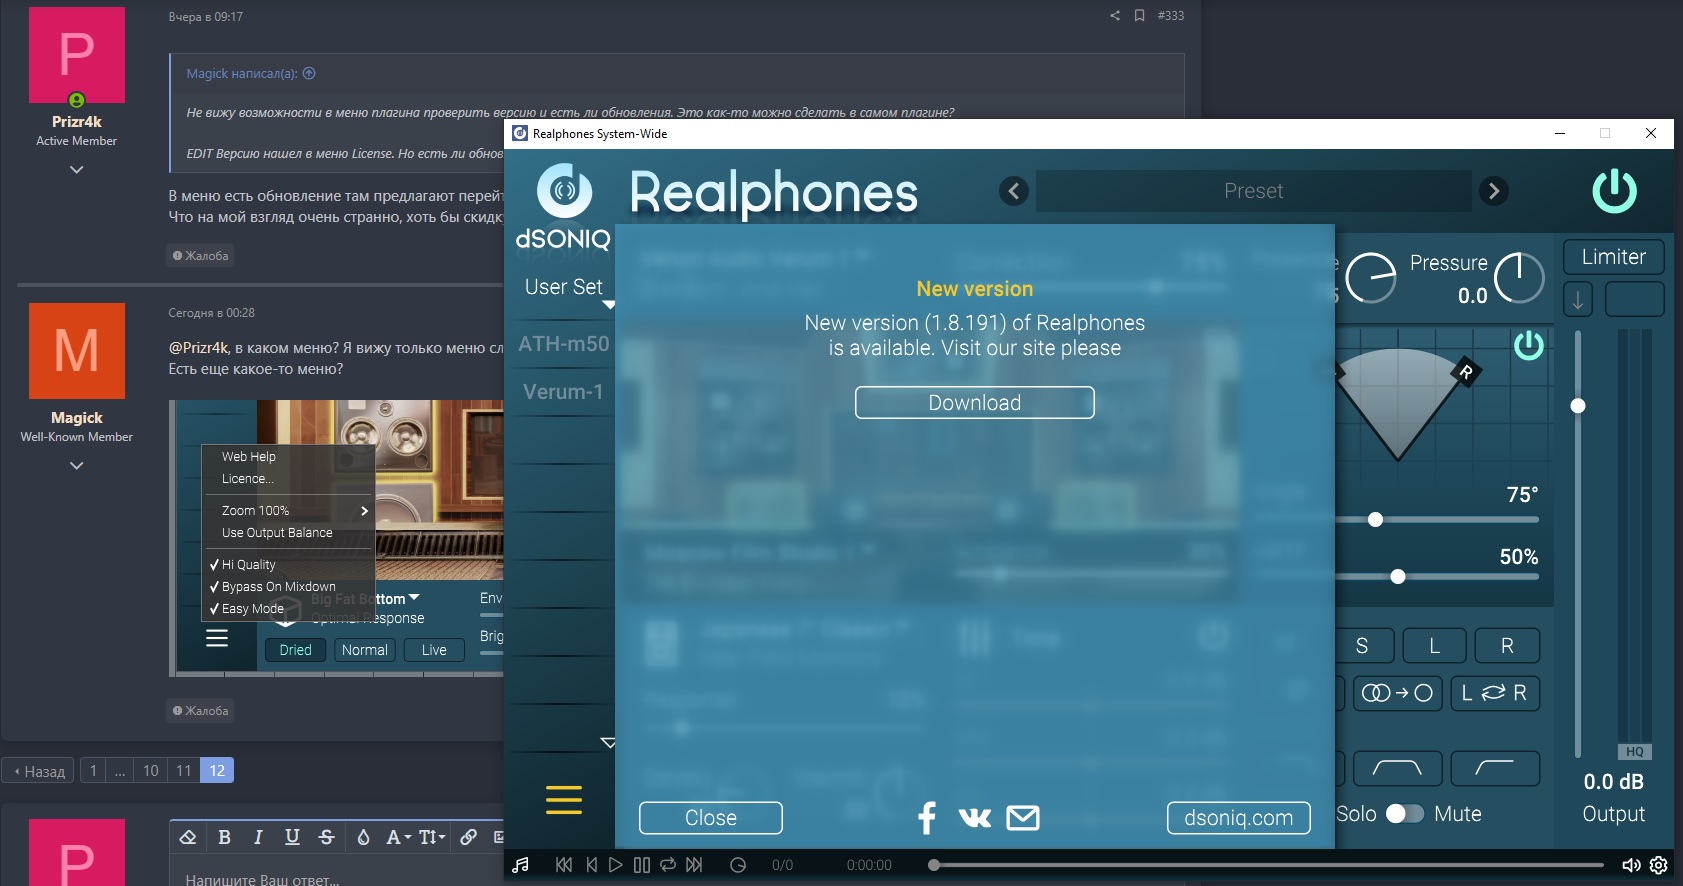Go to the next Realphones preset

[x=1494, y=191]
